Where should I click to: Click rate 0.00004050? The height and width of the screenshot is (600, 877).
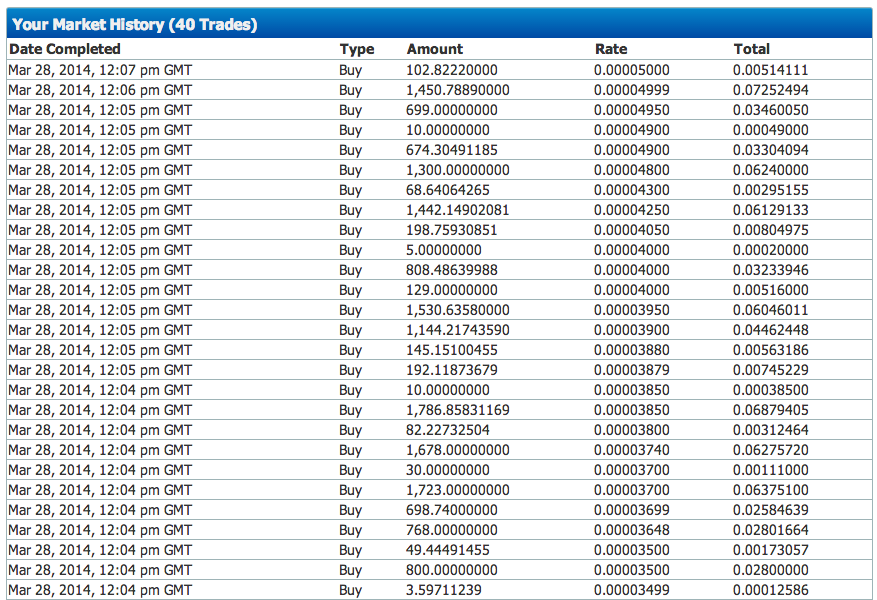(x=632, y=230)
